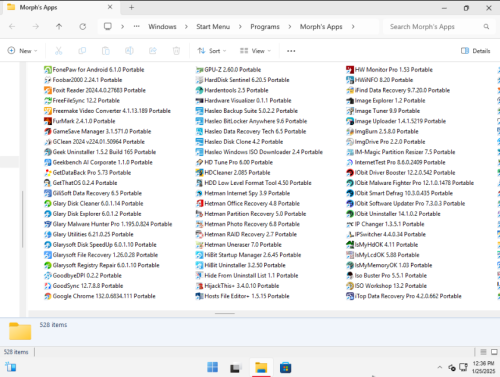The width and height of the screenshot is (500, 377).
Task: Select Google Chrome 132 Portable icon
Action: coord(48,296)
